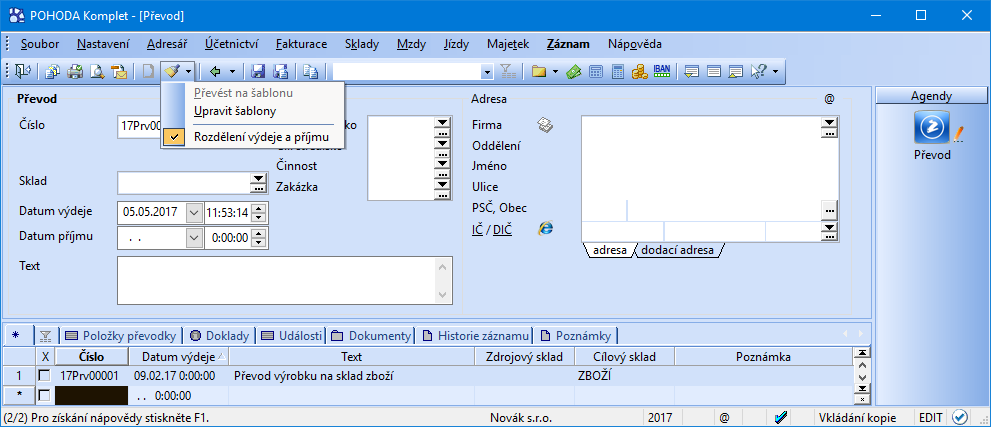This screenshot has width=991, height=427.
Task: Open dropdown arrow next to green back arrow
Action: point(232,71)
